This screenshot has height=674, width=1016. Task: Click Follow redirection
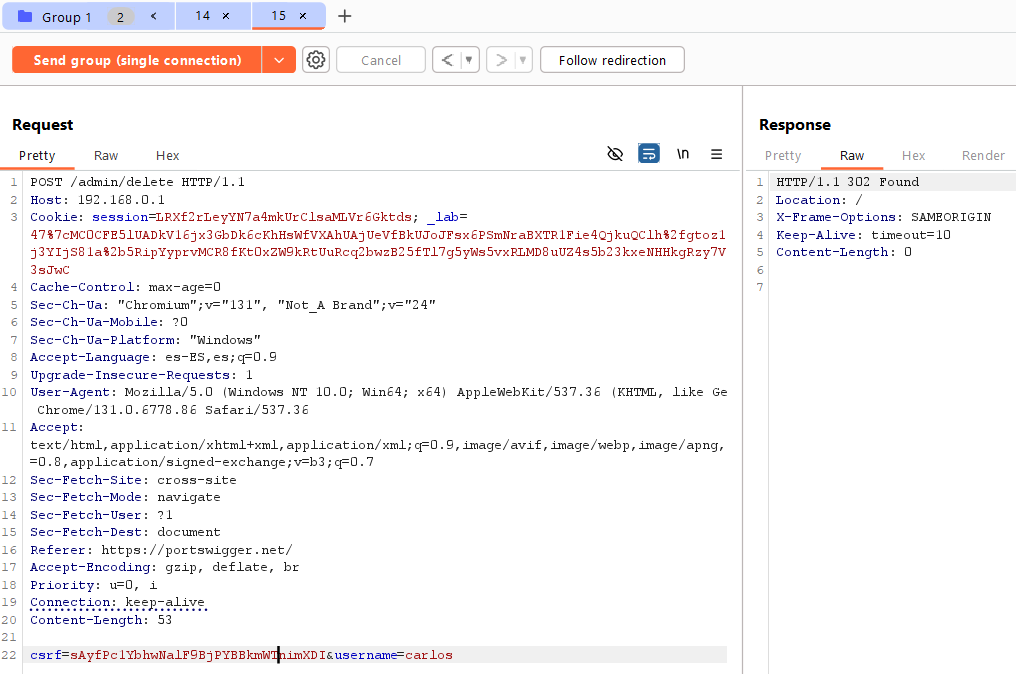click(x=612, y=60)
